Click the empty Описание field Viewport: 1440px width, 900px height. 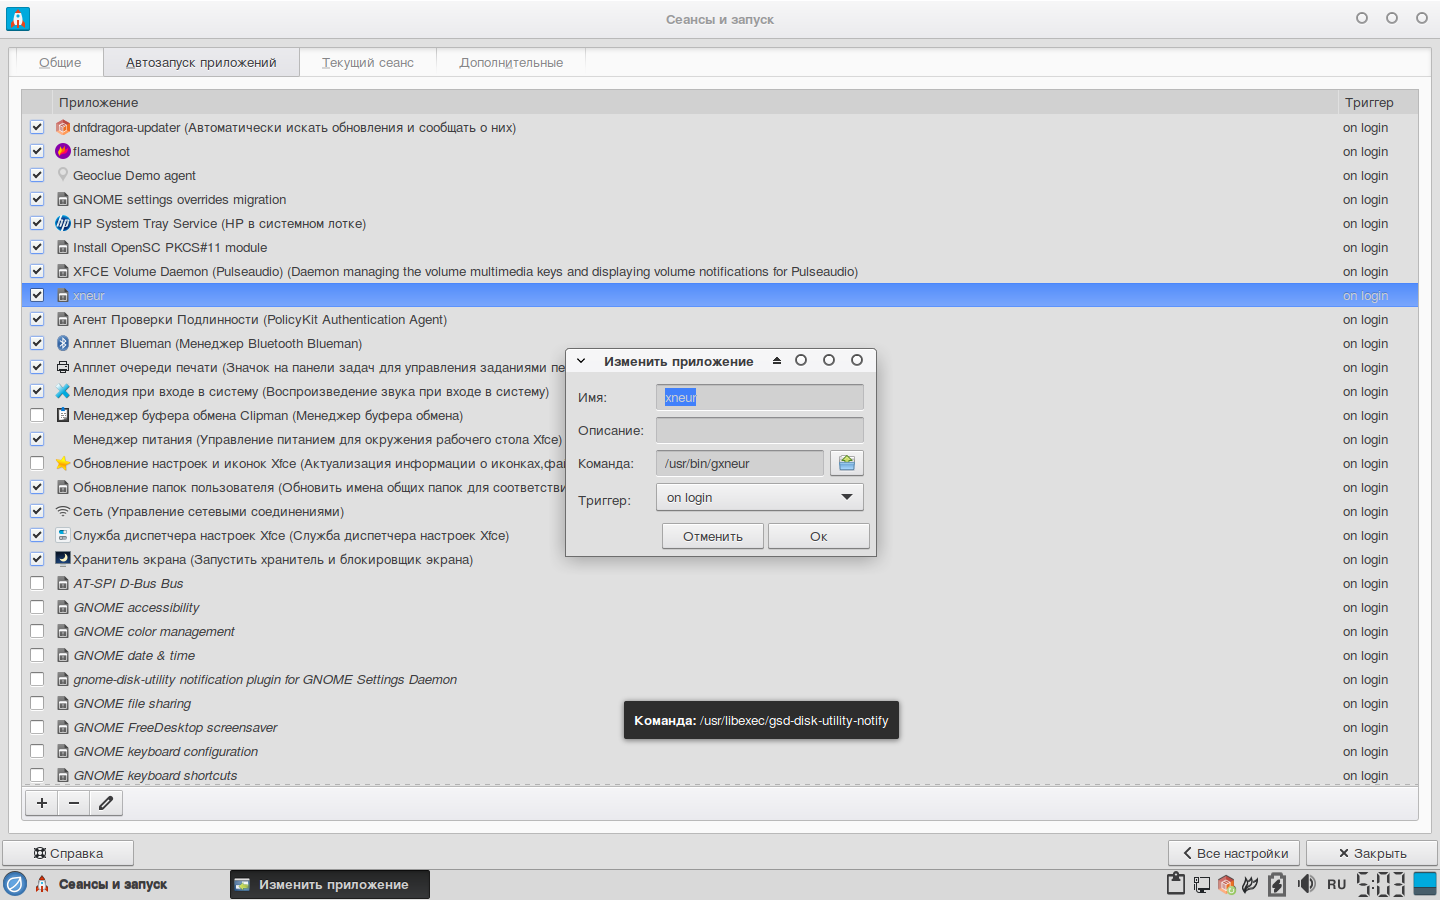coord(760,430)
